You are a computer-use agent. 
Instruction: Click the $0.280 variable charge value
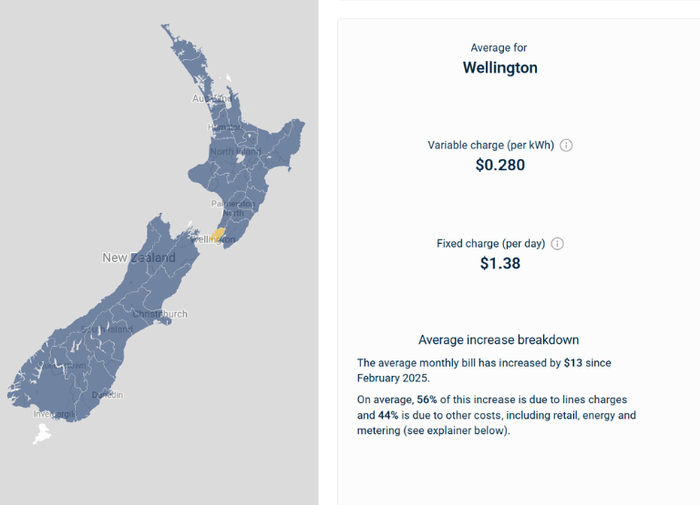[x=500, y=165]
